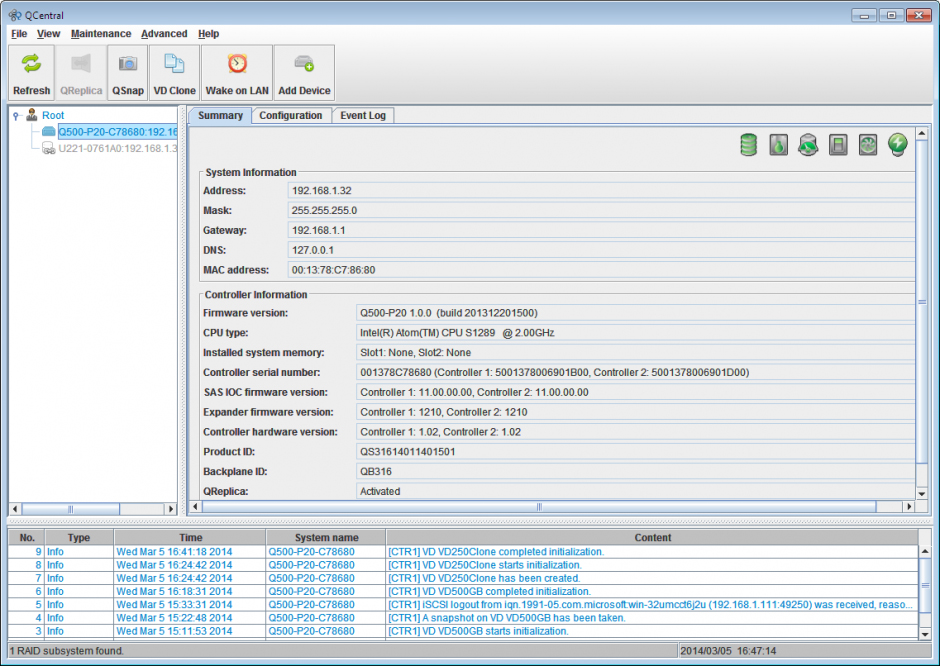Open the Maintenance menu
Screen dimensions: 940x666
tap(101, 34)
